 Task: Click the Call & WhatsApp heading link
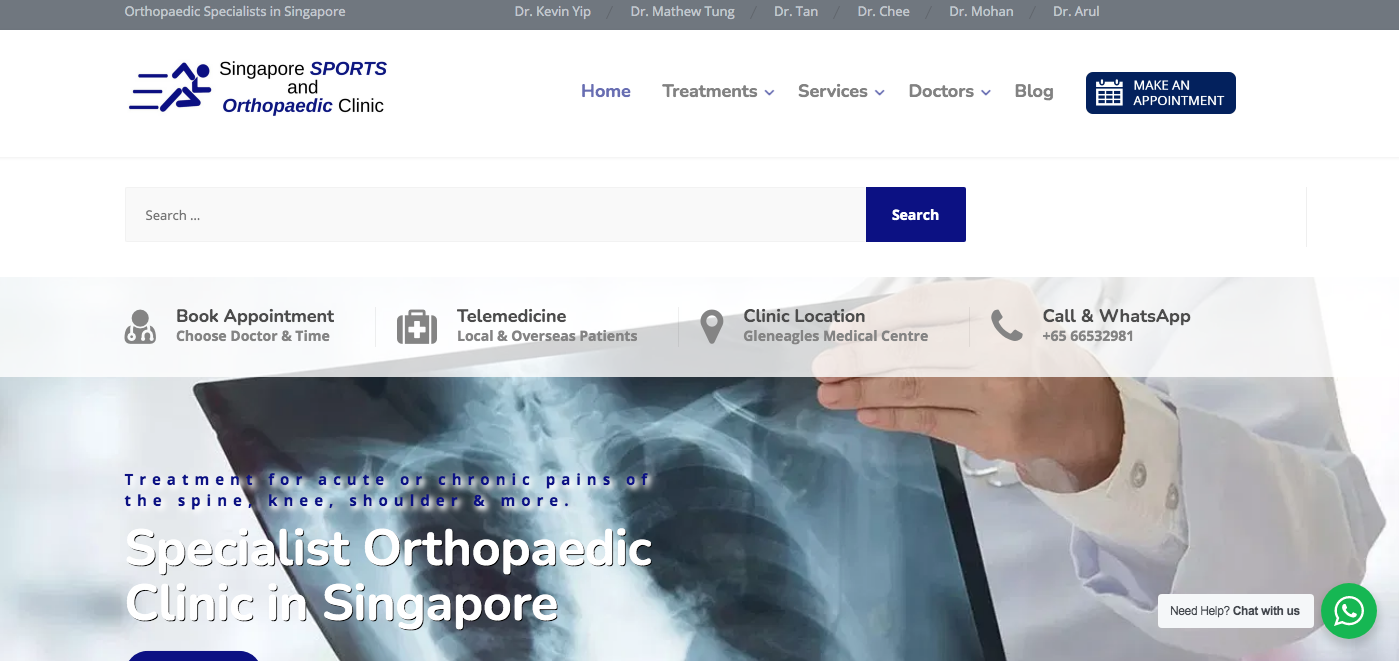(1116, 316)
